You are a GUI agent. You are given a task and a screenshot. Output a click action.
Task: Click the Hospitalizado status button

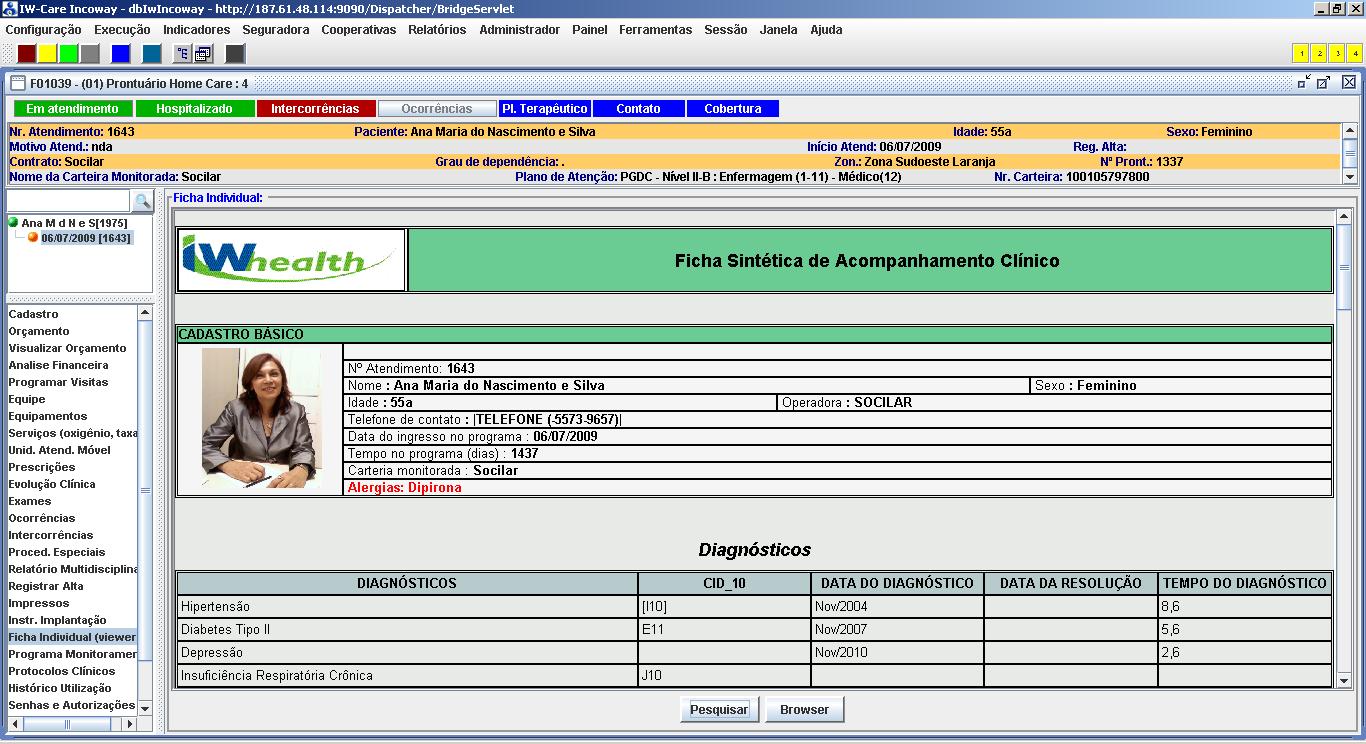point(194,109)
